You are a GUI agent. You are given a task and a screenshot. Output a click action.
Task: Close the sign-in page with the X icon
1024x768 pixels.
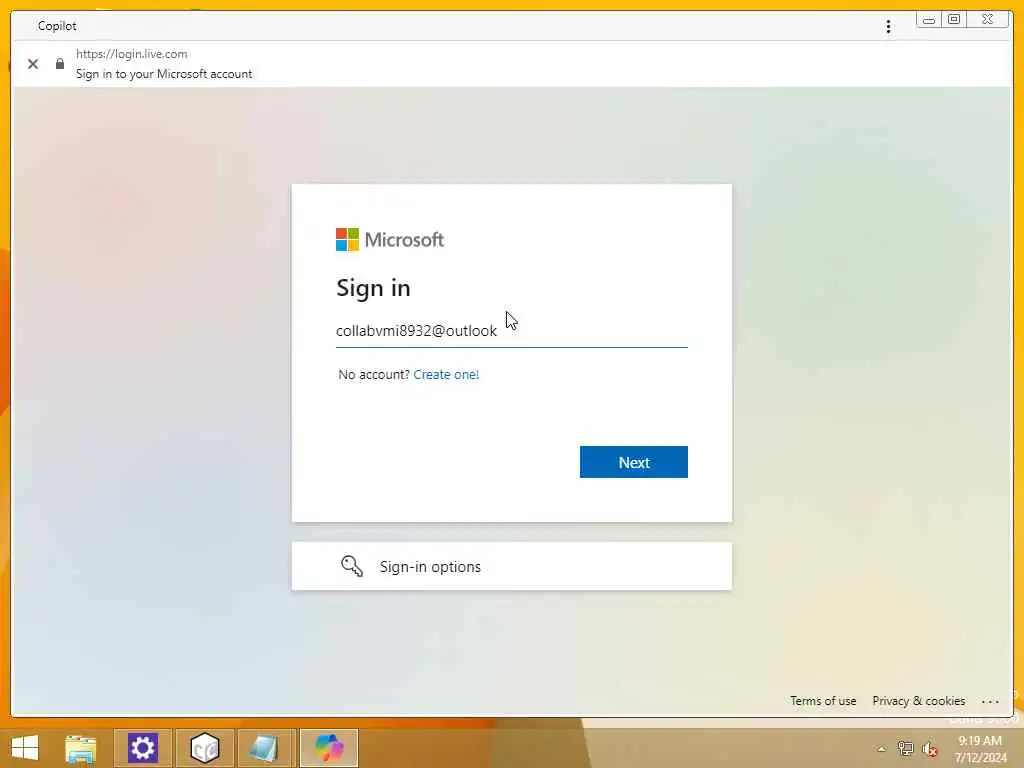coord(33,64)
